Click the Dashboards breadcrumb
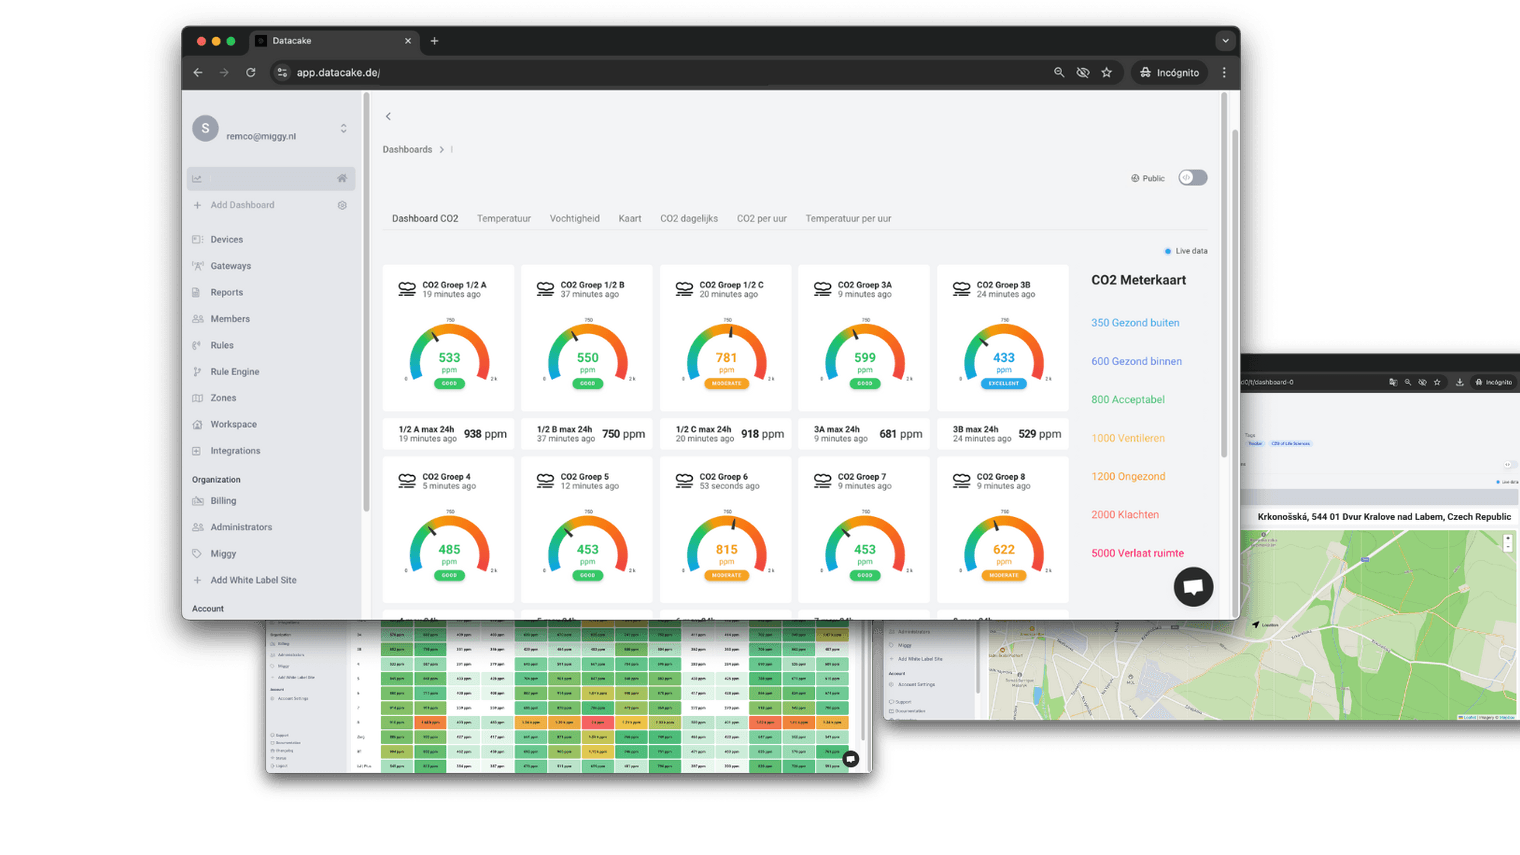The image size is (1520, 855). click(407, 150)
